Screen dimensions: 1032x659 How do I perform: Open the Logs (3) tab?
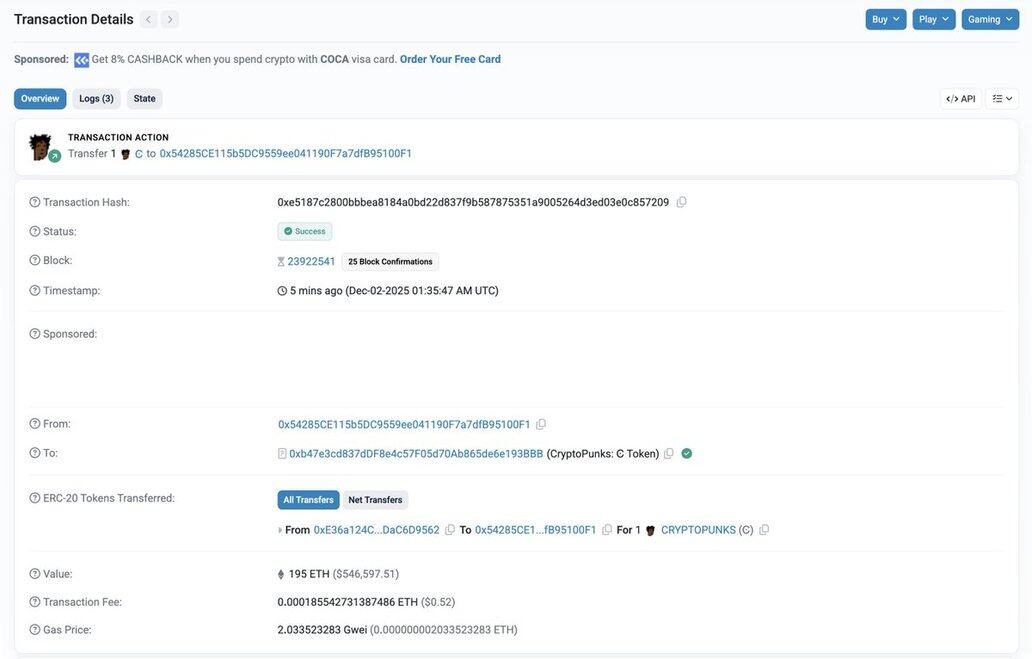(x=96, y=99)
